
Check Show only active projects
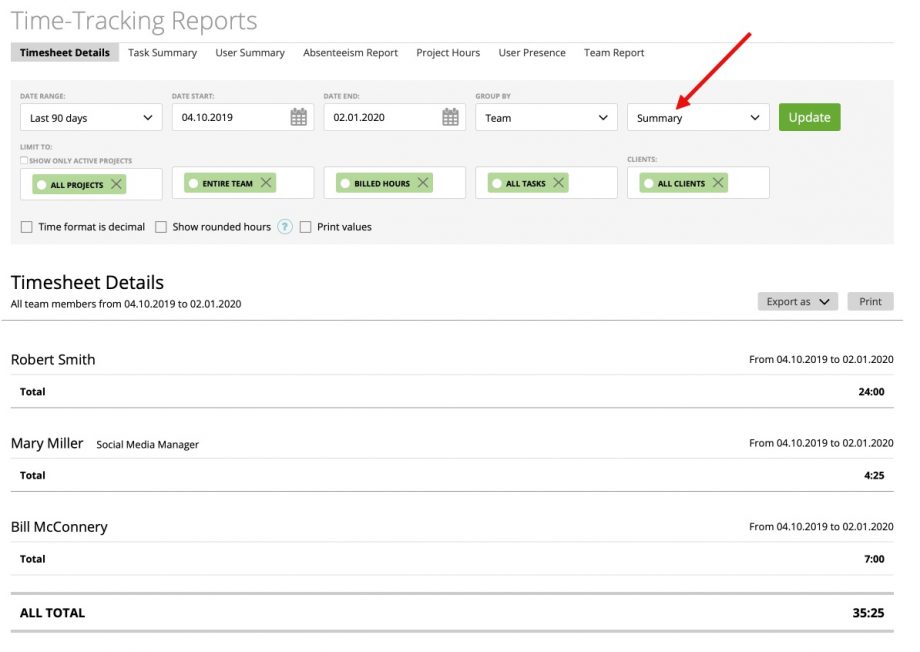25,160
